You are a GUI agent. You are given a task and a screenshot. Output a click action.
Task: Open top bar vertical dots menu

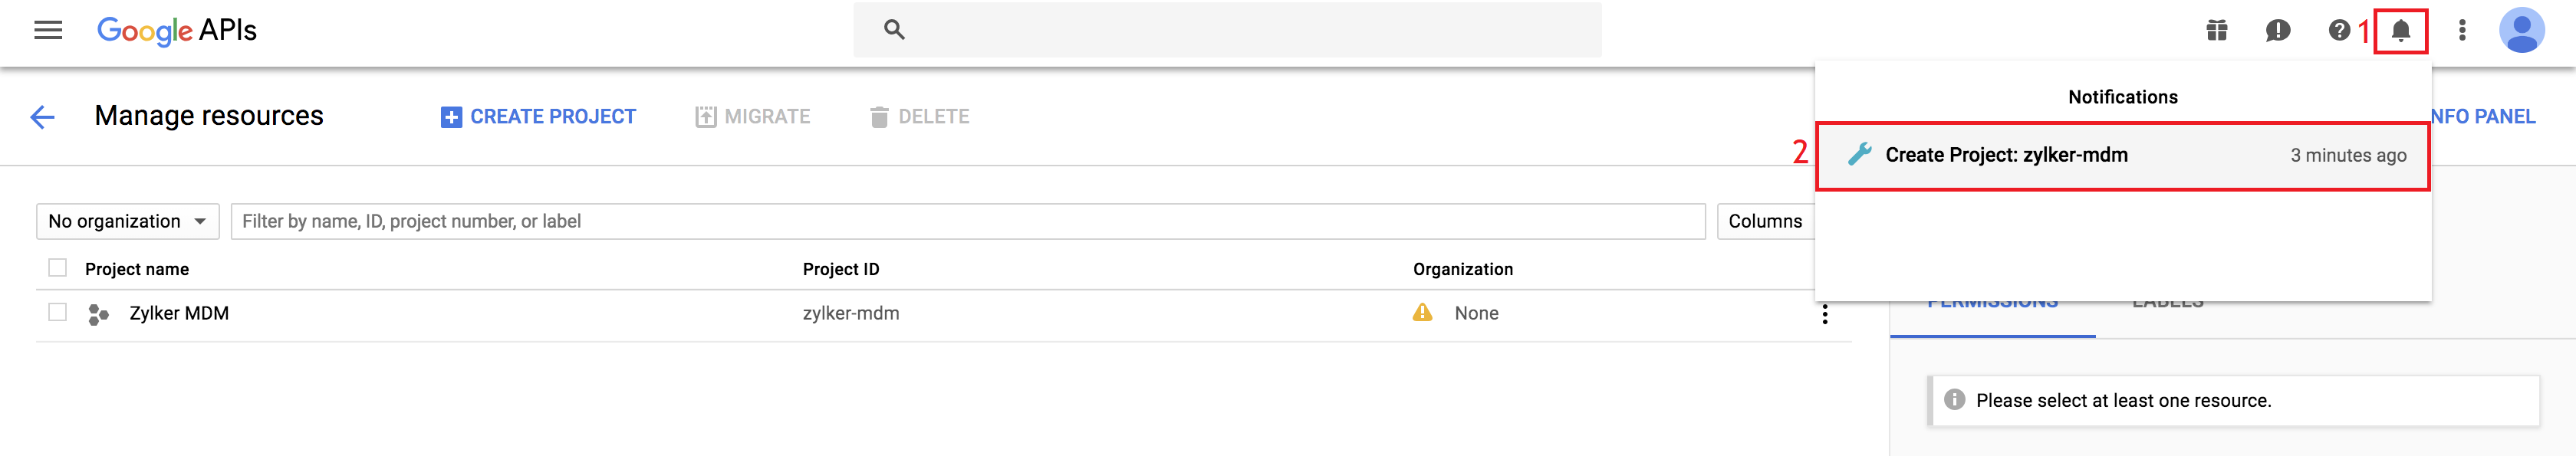[2462, 30]
